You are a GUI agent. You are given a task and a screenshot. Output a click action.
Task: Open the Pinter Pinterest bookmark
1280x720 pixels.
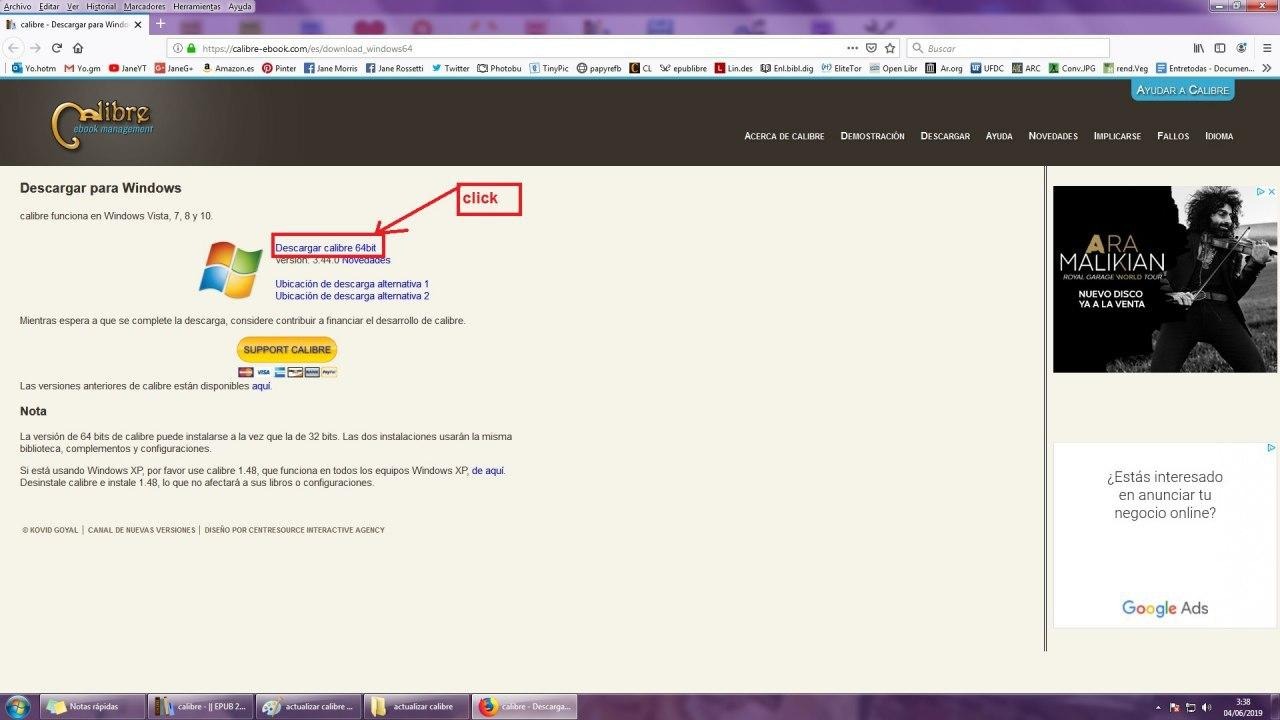(279, 68)
